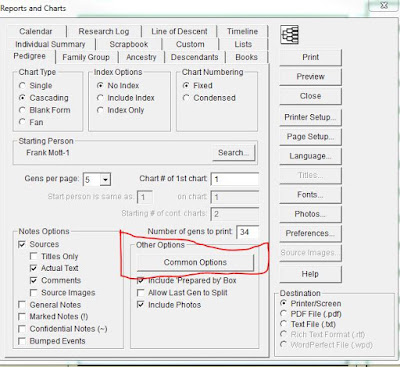
Task: Open the Gens per page dropdown
Action: coord(105,179)
